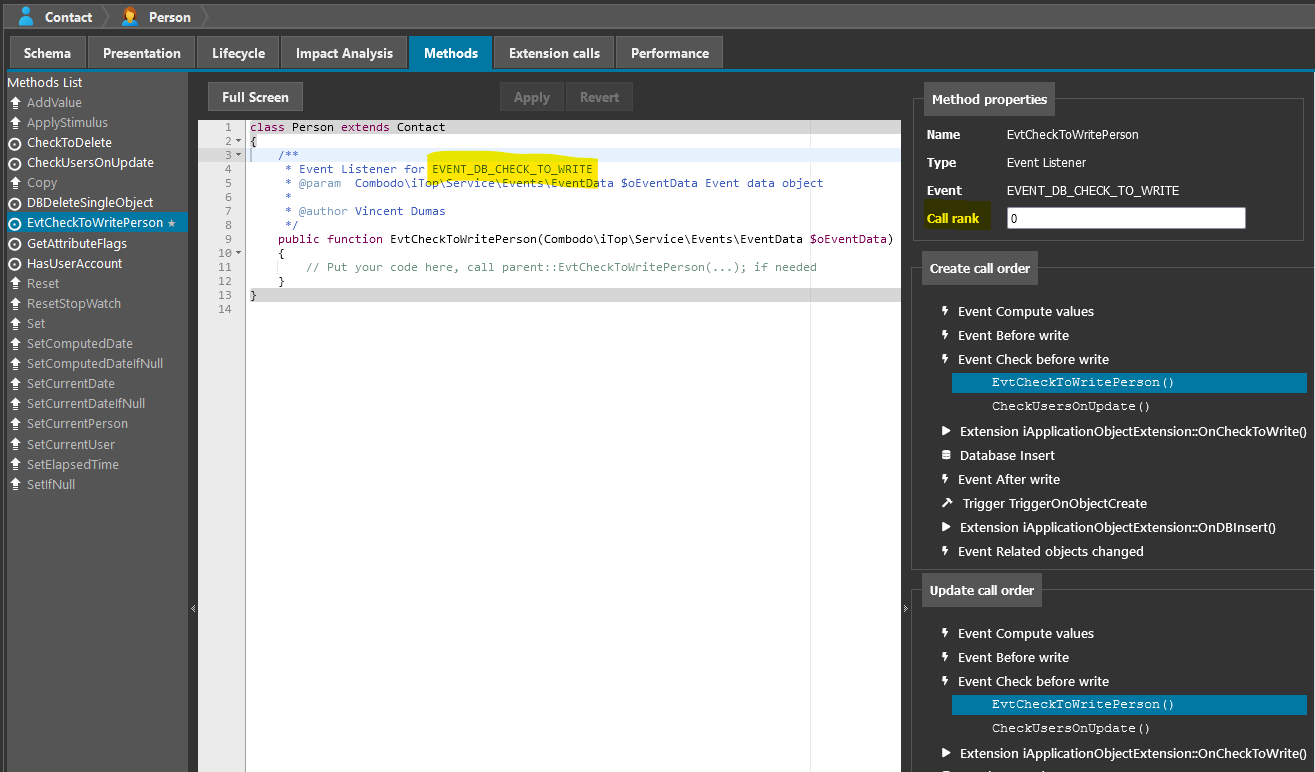The width and height of the screenshot is (1315, 772).
Task: Switch to the Lifecycle tab
Action: [238, 53]
